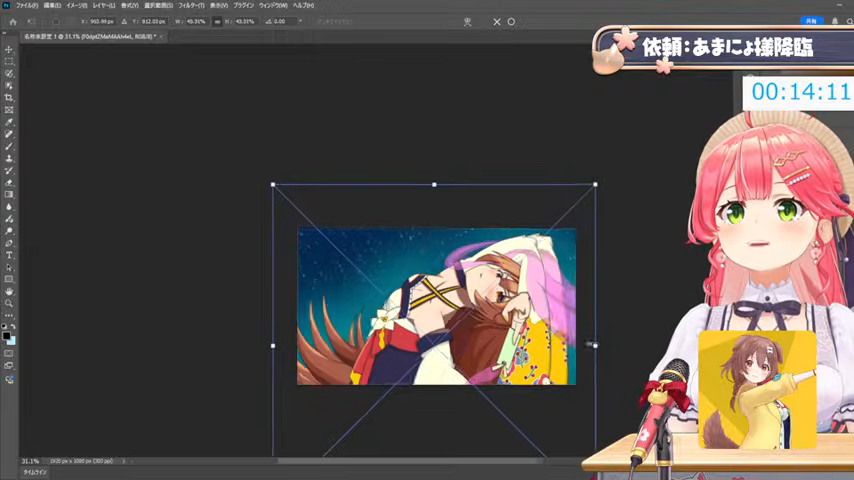Toggle Quick Mask mode
This screenshot has height=480, width=854.
tap(9, 354)
